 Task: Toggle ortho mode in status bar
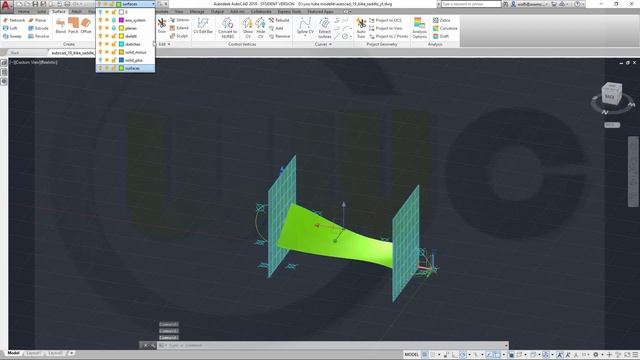click(454, 355)
